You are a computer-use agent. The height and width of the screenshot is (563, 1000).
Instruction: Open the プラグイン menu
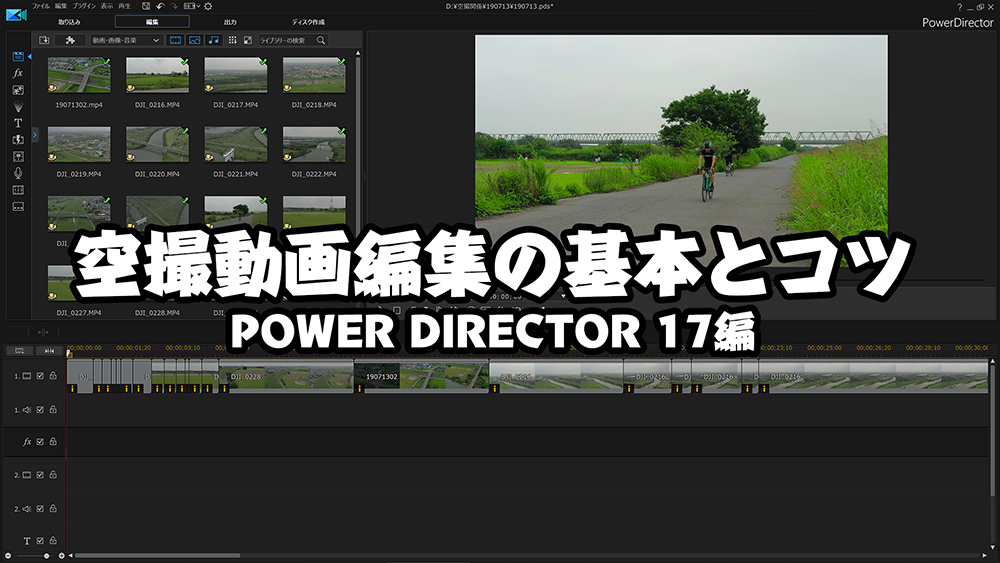(x=84, y=6)
